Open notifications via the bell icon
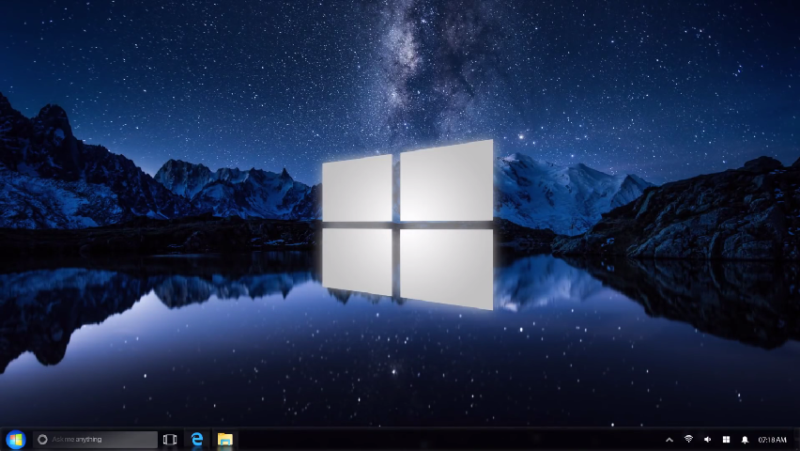This screenshot has height=451, width=800. 745,439
